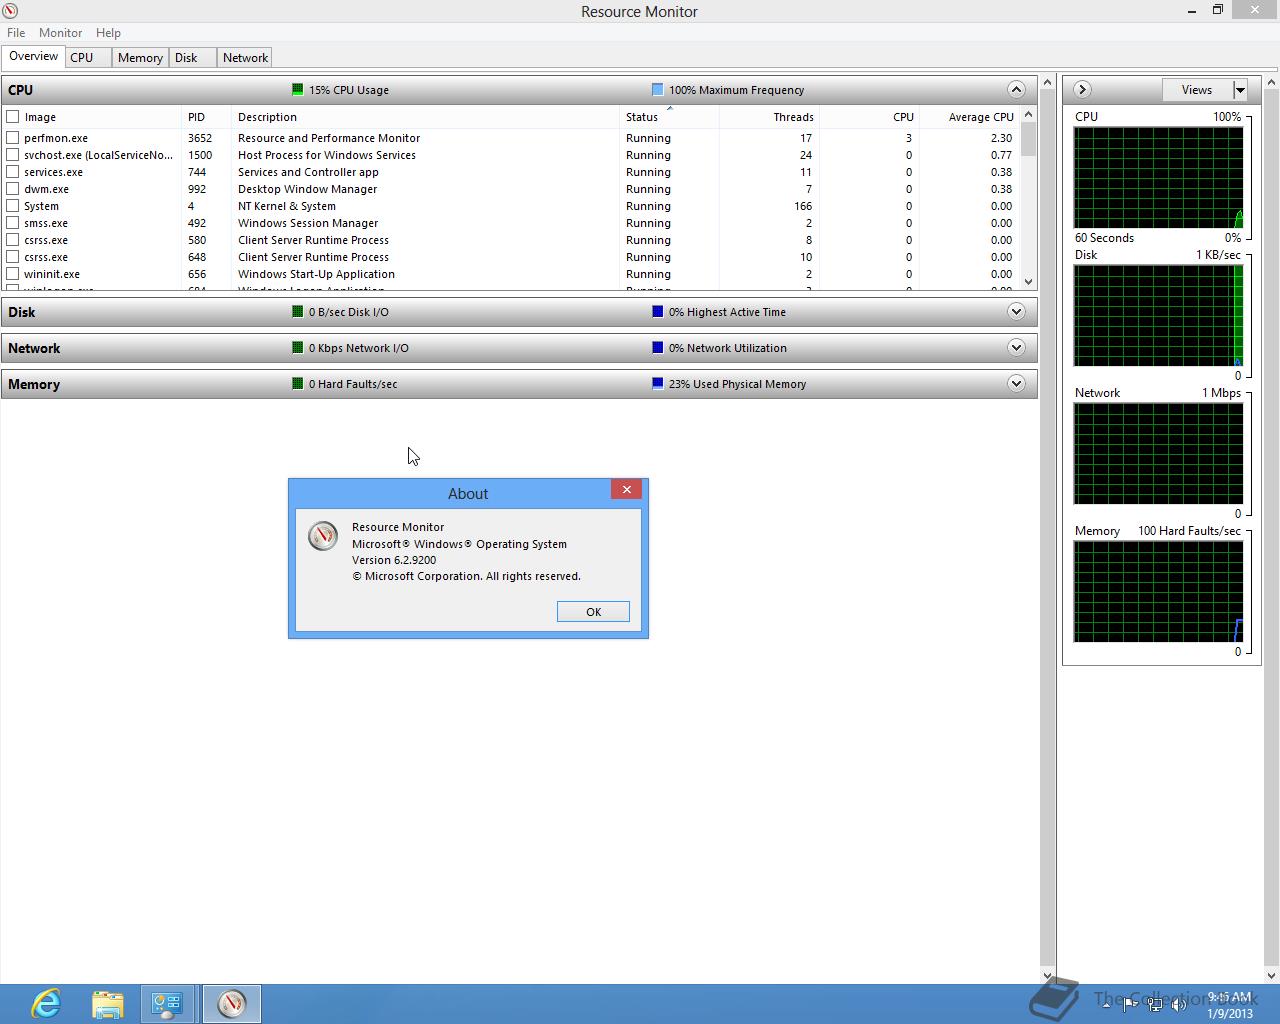Select 'Resource and Performance Monitor' description cell
The width and height of the screenshot is (1280, 1024).
pyautogui.click(x=329, y=138)
